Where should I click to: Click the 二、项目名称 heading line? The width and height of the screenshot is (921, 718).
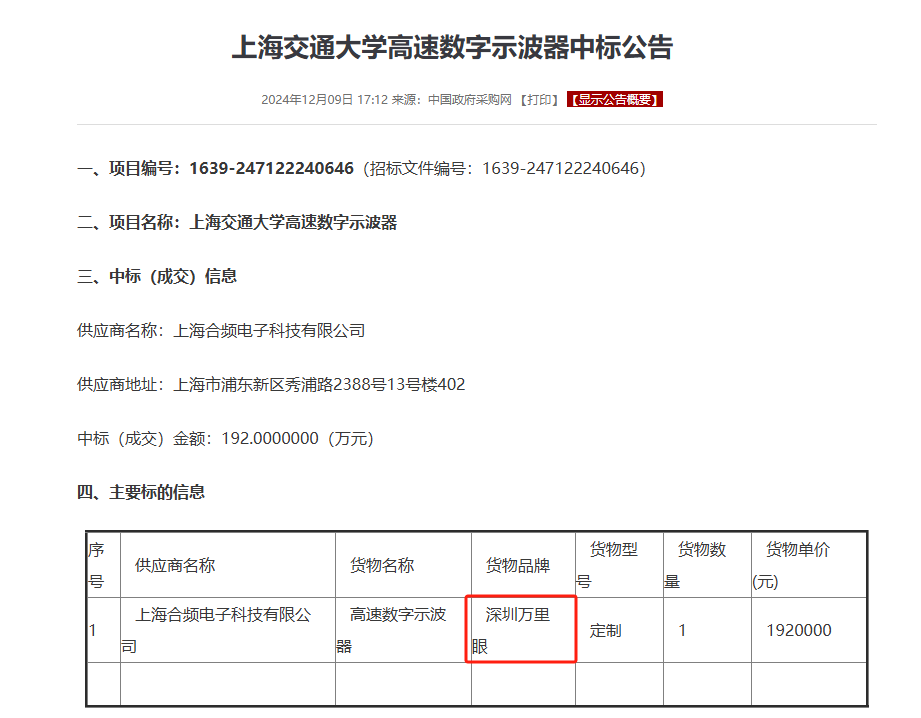(x=237, y=222)
